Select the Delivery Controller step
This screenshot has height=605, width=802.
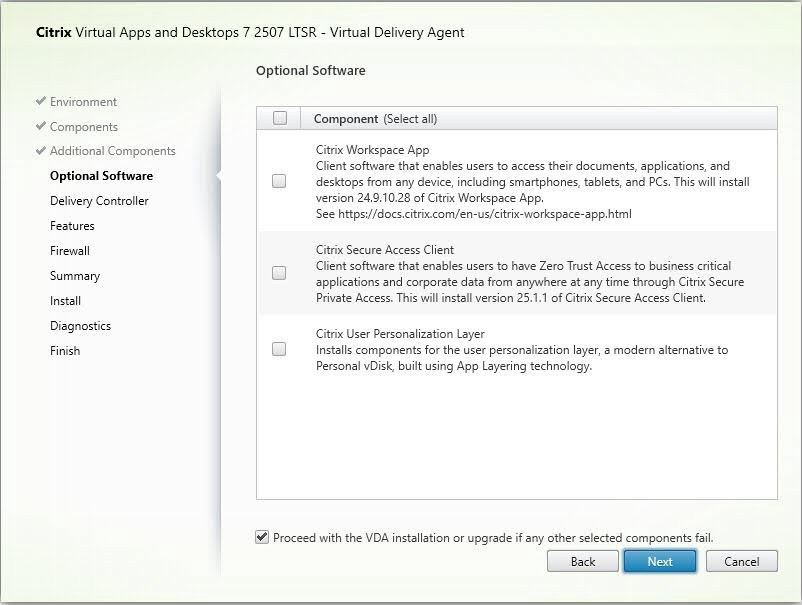(100, 200)
